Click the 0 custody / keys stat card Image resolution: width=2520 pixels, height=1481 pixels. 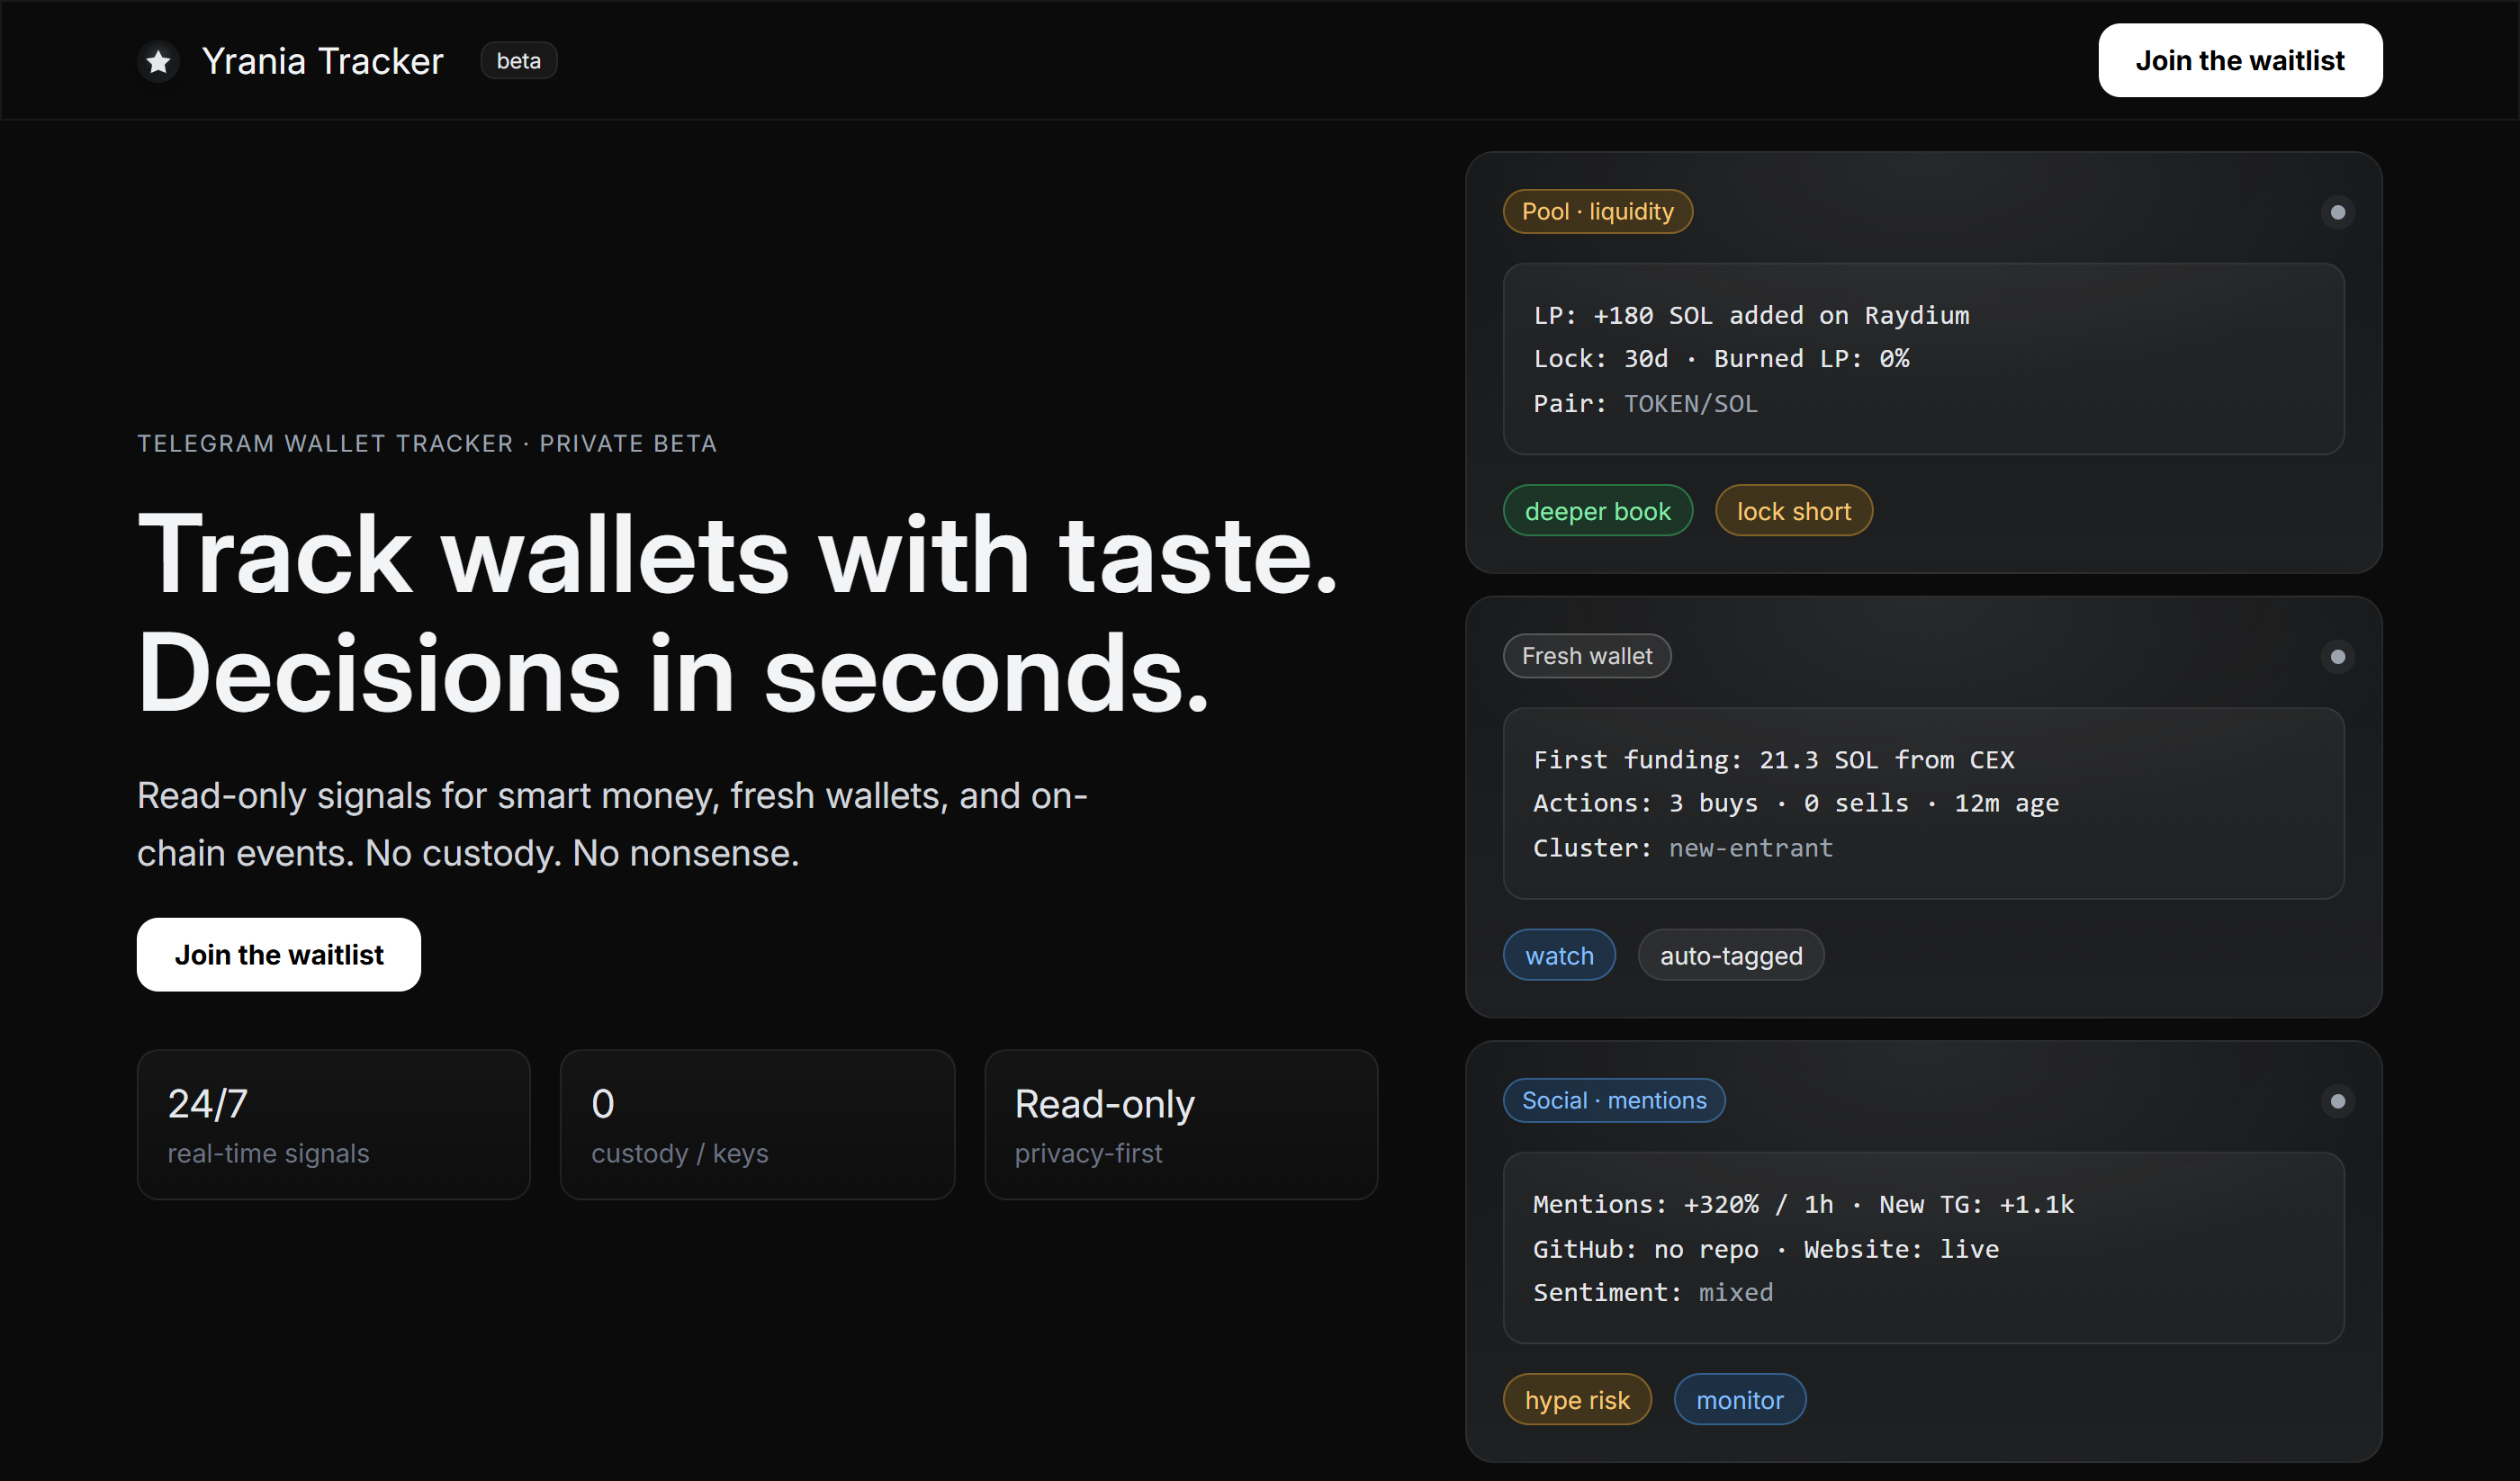pos(757,1124)
